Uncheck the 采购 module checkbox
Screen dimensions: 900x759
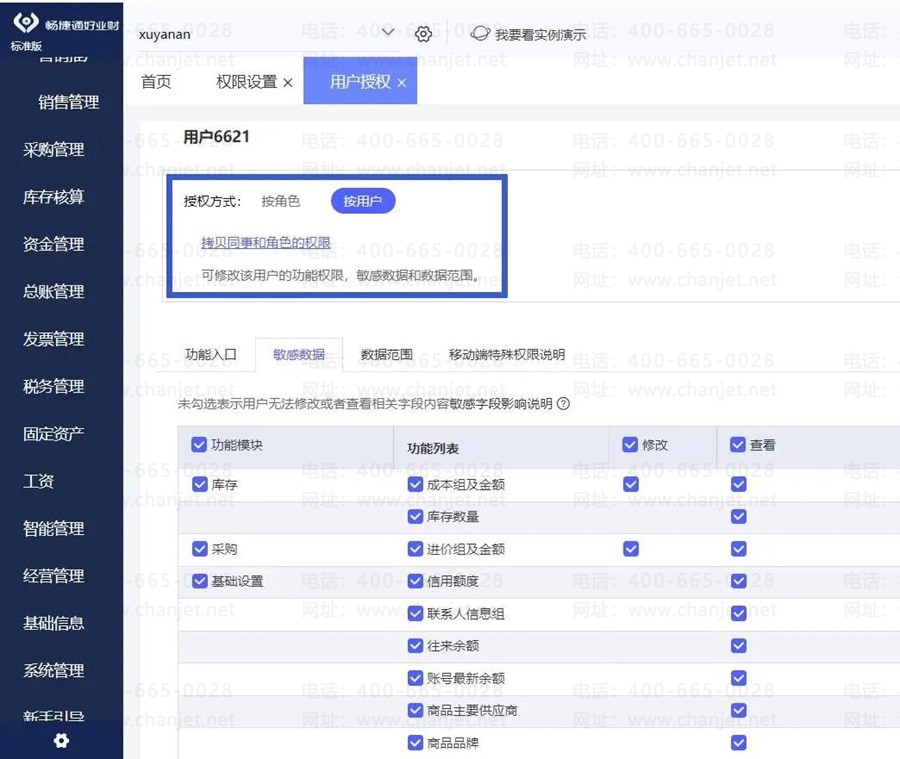(200, 549)
